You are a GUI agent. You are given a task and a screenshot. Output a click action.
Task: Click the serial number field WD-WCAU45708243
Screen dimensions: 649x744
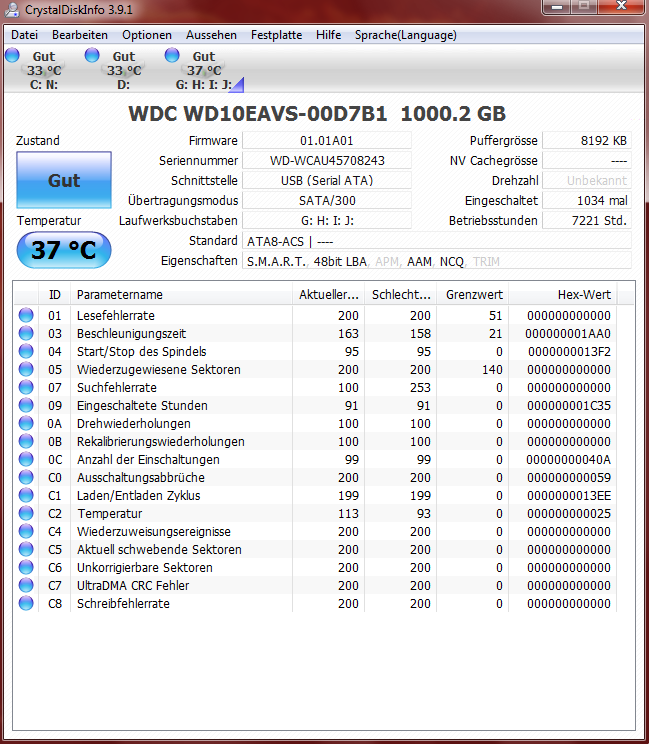point(327,161)
